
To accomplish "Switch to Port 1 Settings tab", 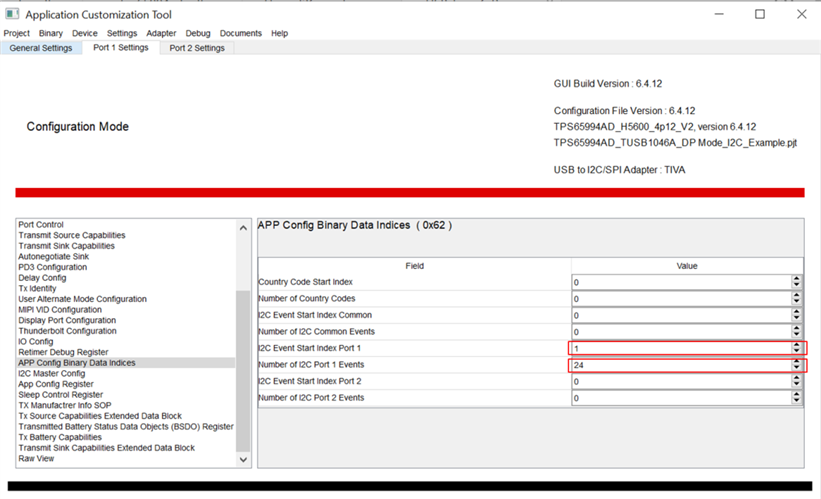I will click(x=121, y=48).
